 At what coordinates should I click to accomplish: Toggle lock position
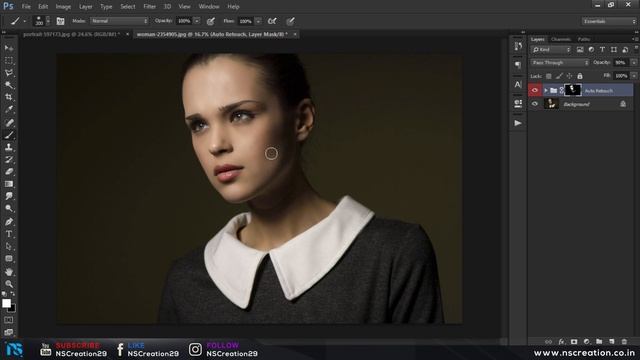pyautogui.click(x=569, y=76)
